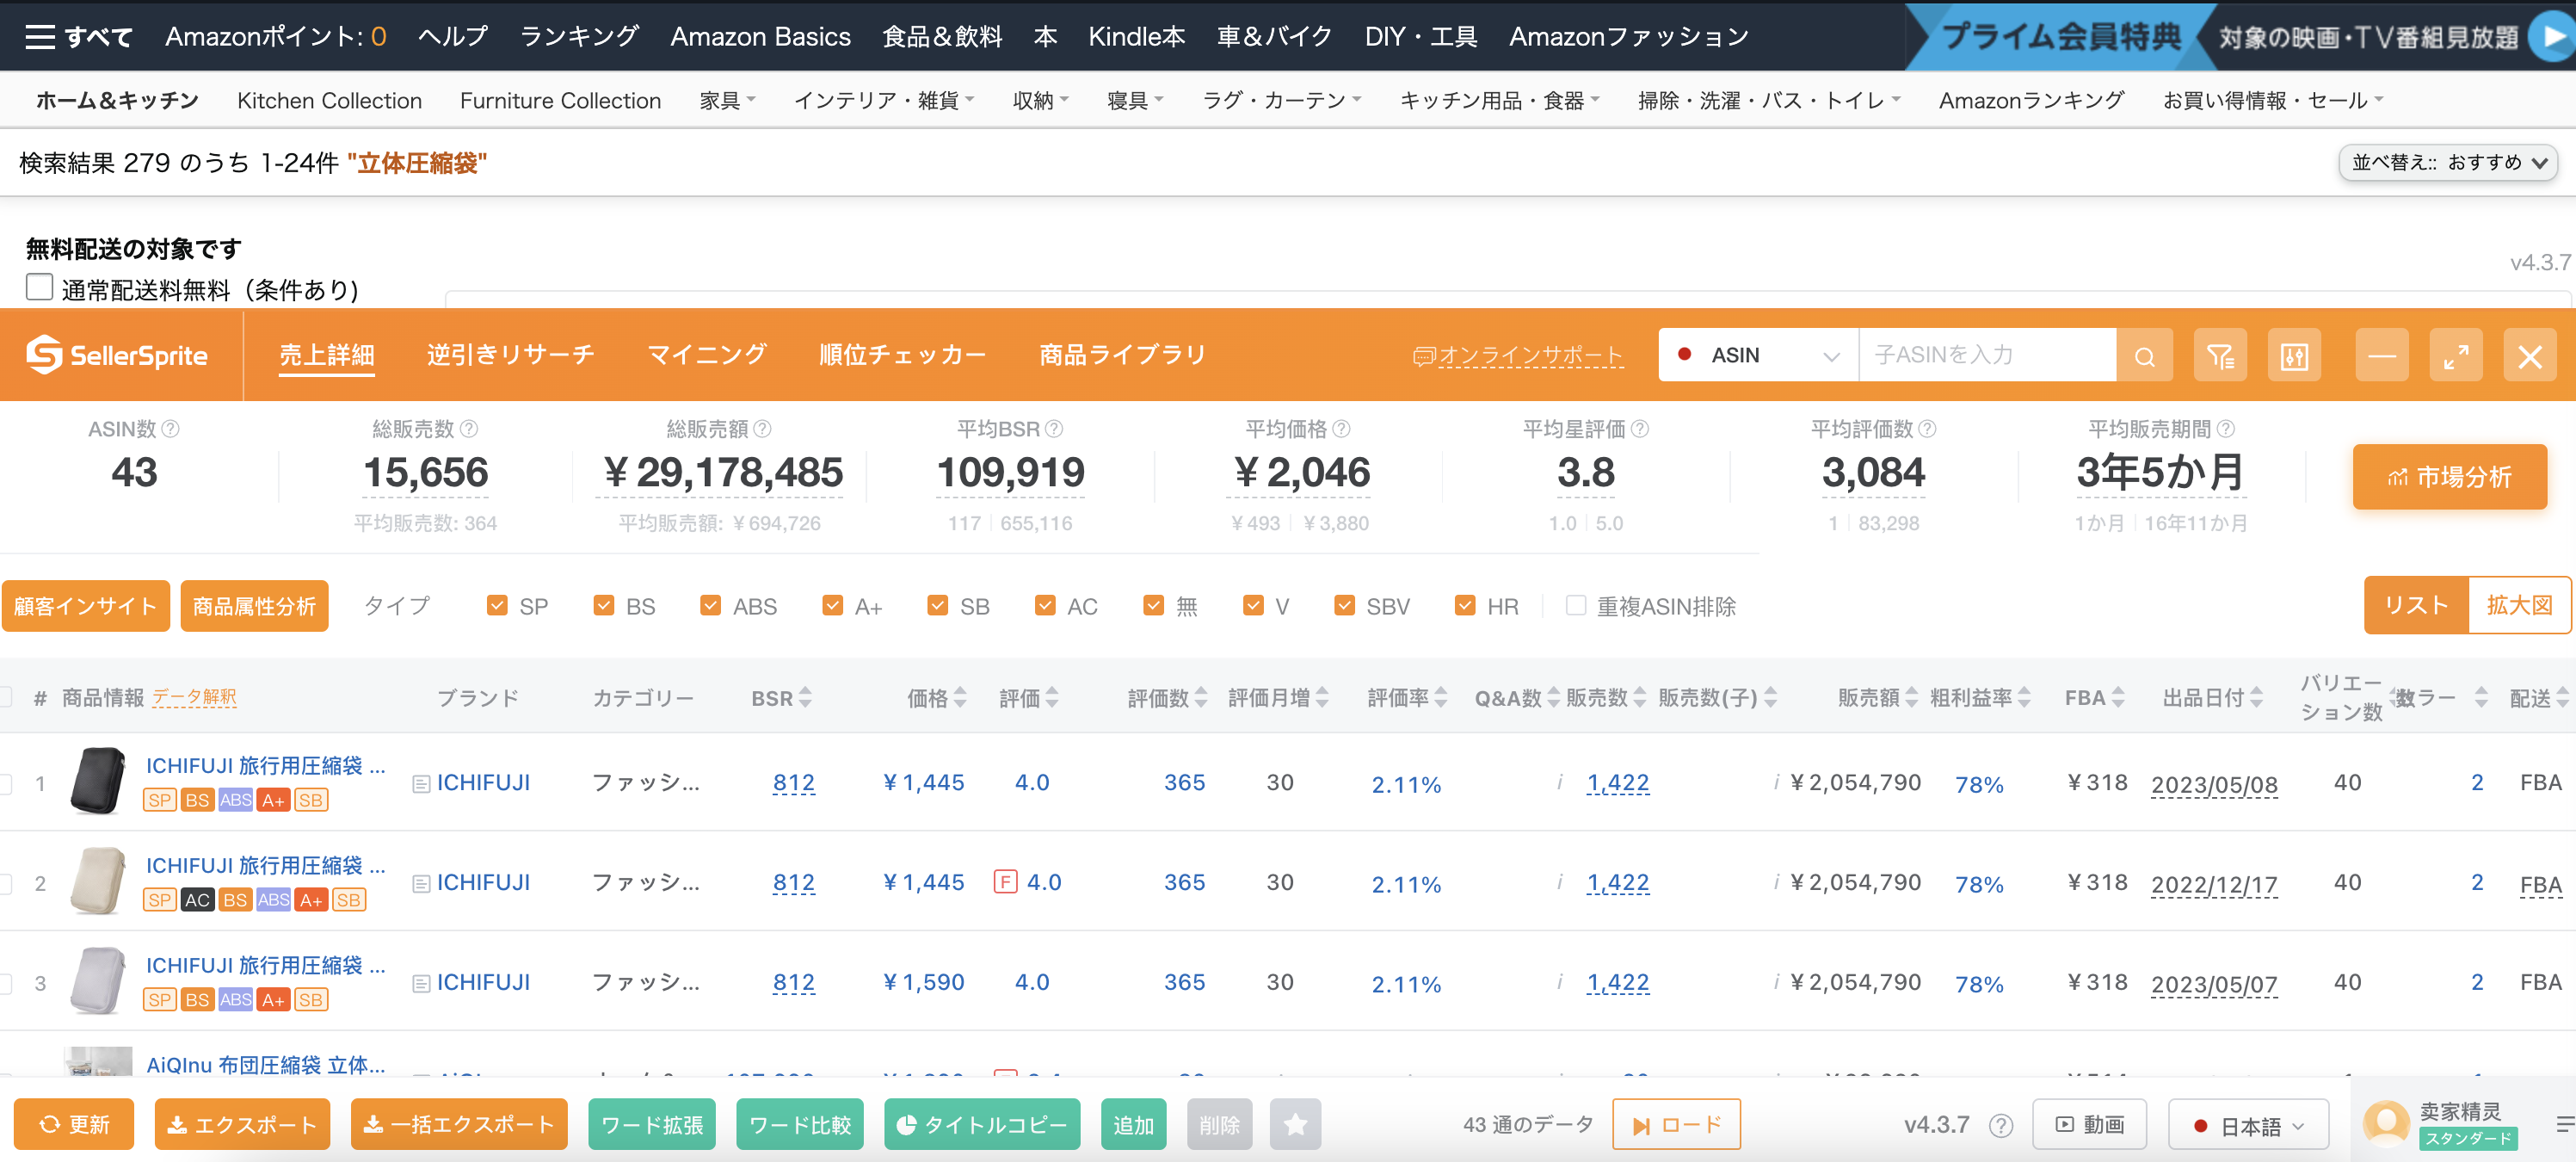Minimize the SellerSprite panel with dash icon
The image size is (2576, 1162).
pyautogui.click(x=2382, y=356)
